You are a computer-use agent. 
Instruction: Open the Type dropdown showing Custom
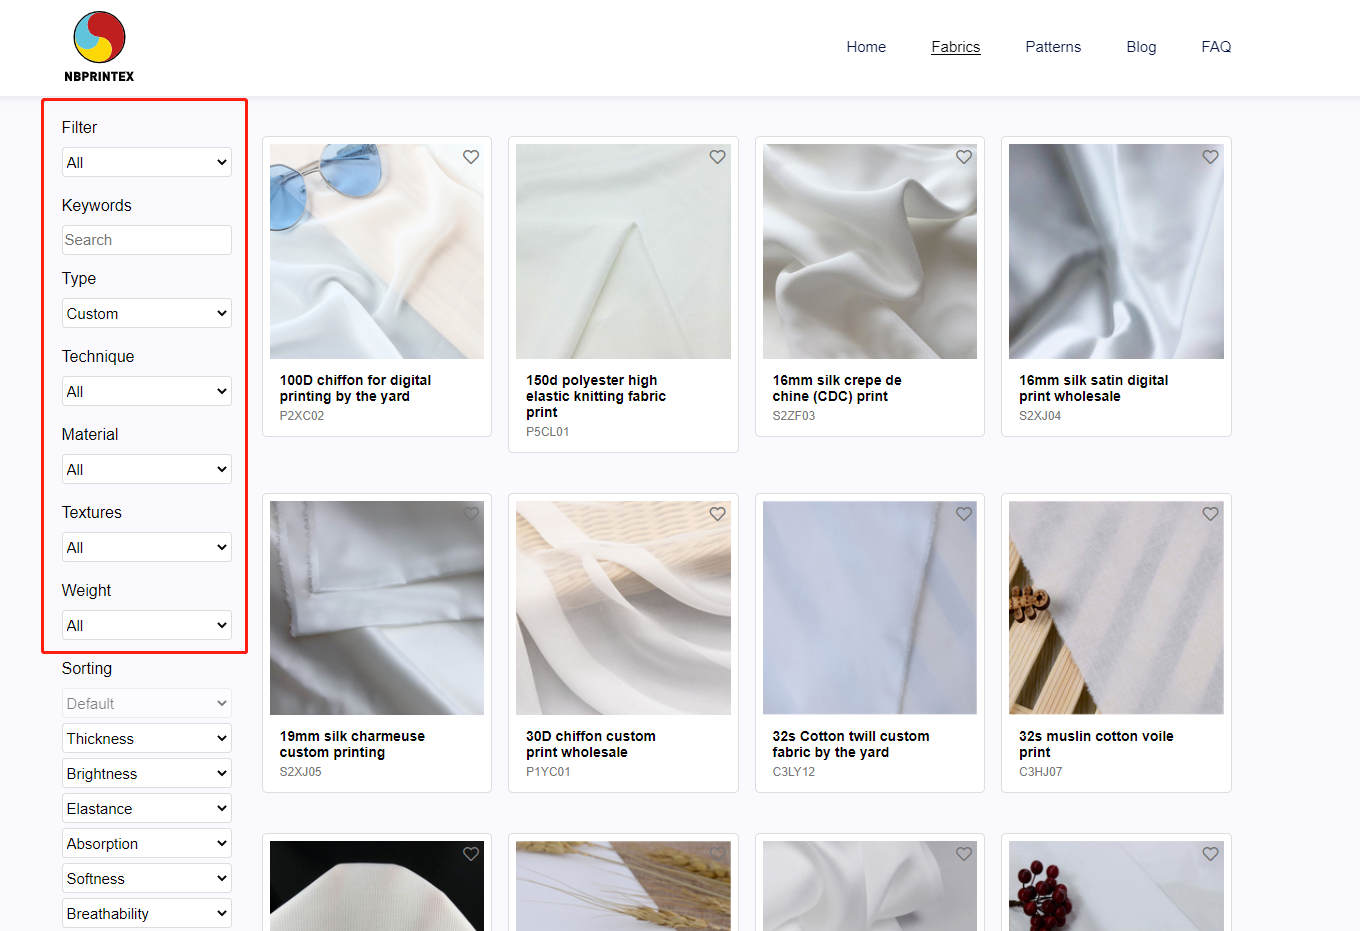click(x=147, y=313)
